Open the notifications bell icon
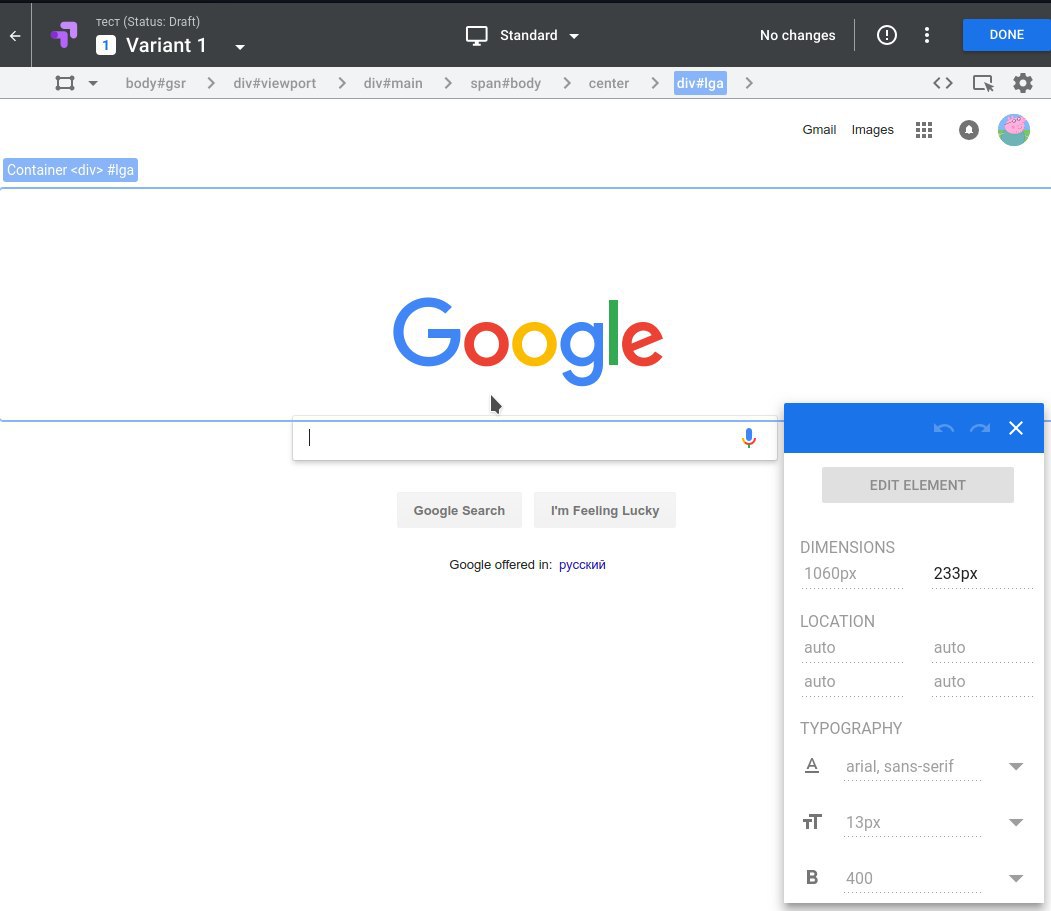The width and height of the screenshot is (1051, 911). click(969, 130)
